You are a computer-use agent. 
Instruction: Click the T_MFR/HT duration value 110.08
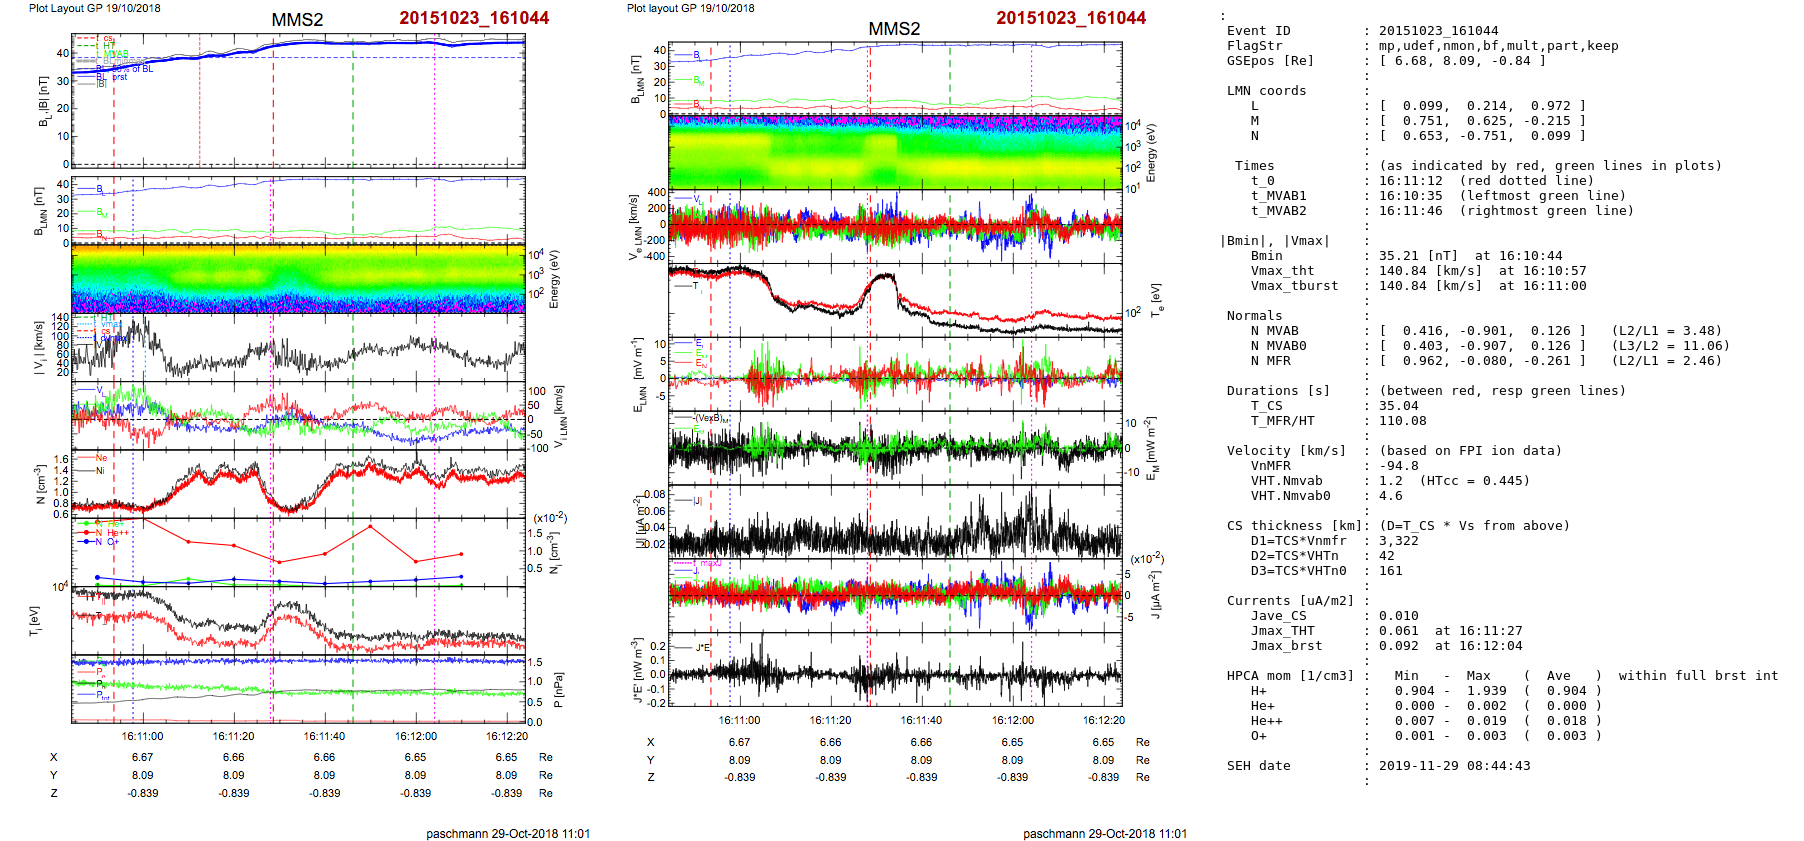pyautogui.click(x=1403, y=421)
